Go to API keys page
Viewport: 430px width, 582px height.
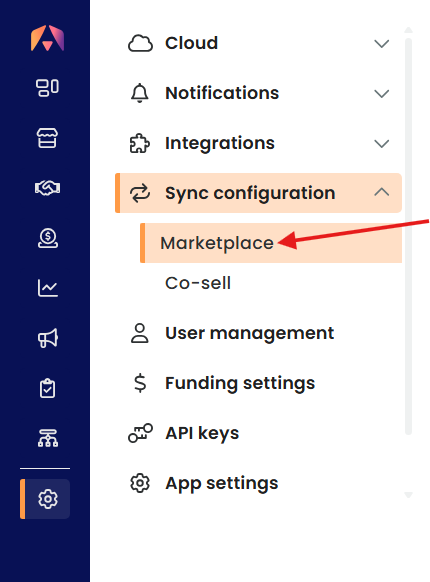coord(202,433)
